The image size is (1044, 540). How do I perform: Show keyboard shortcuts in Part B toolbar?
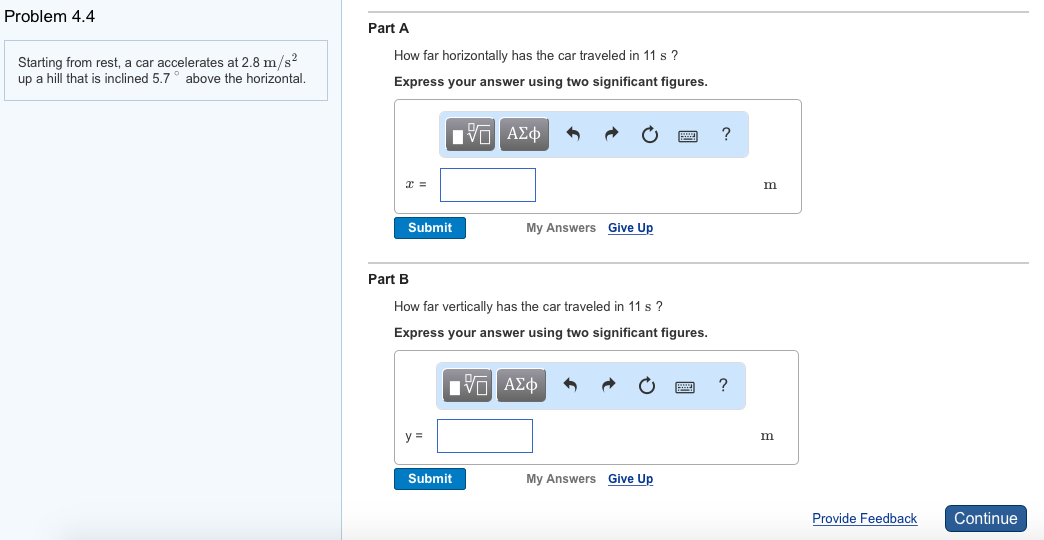(687, 386)
